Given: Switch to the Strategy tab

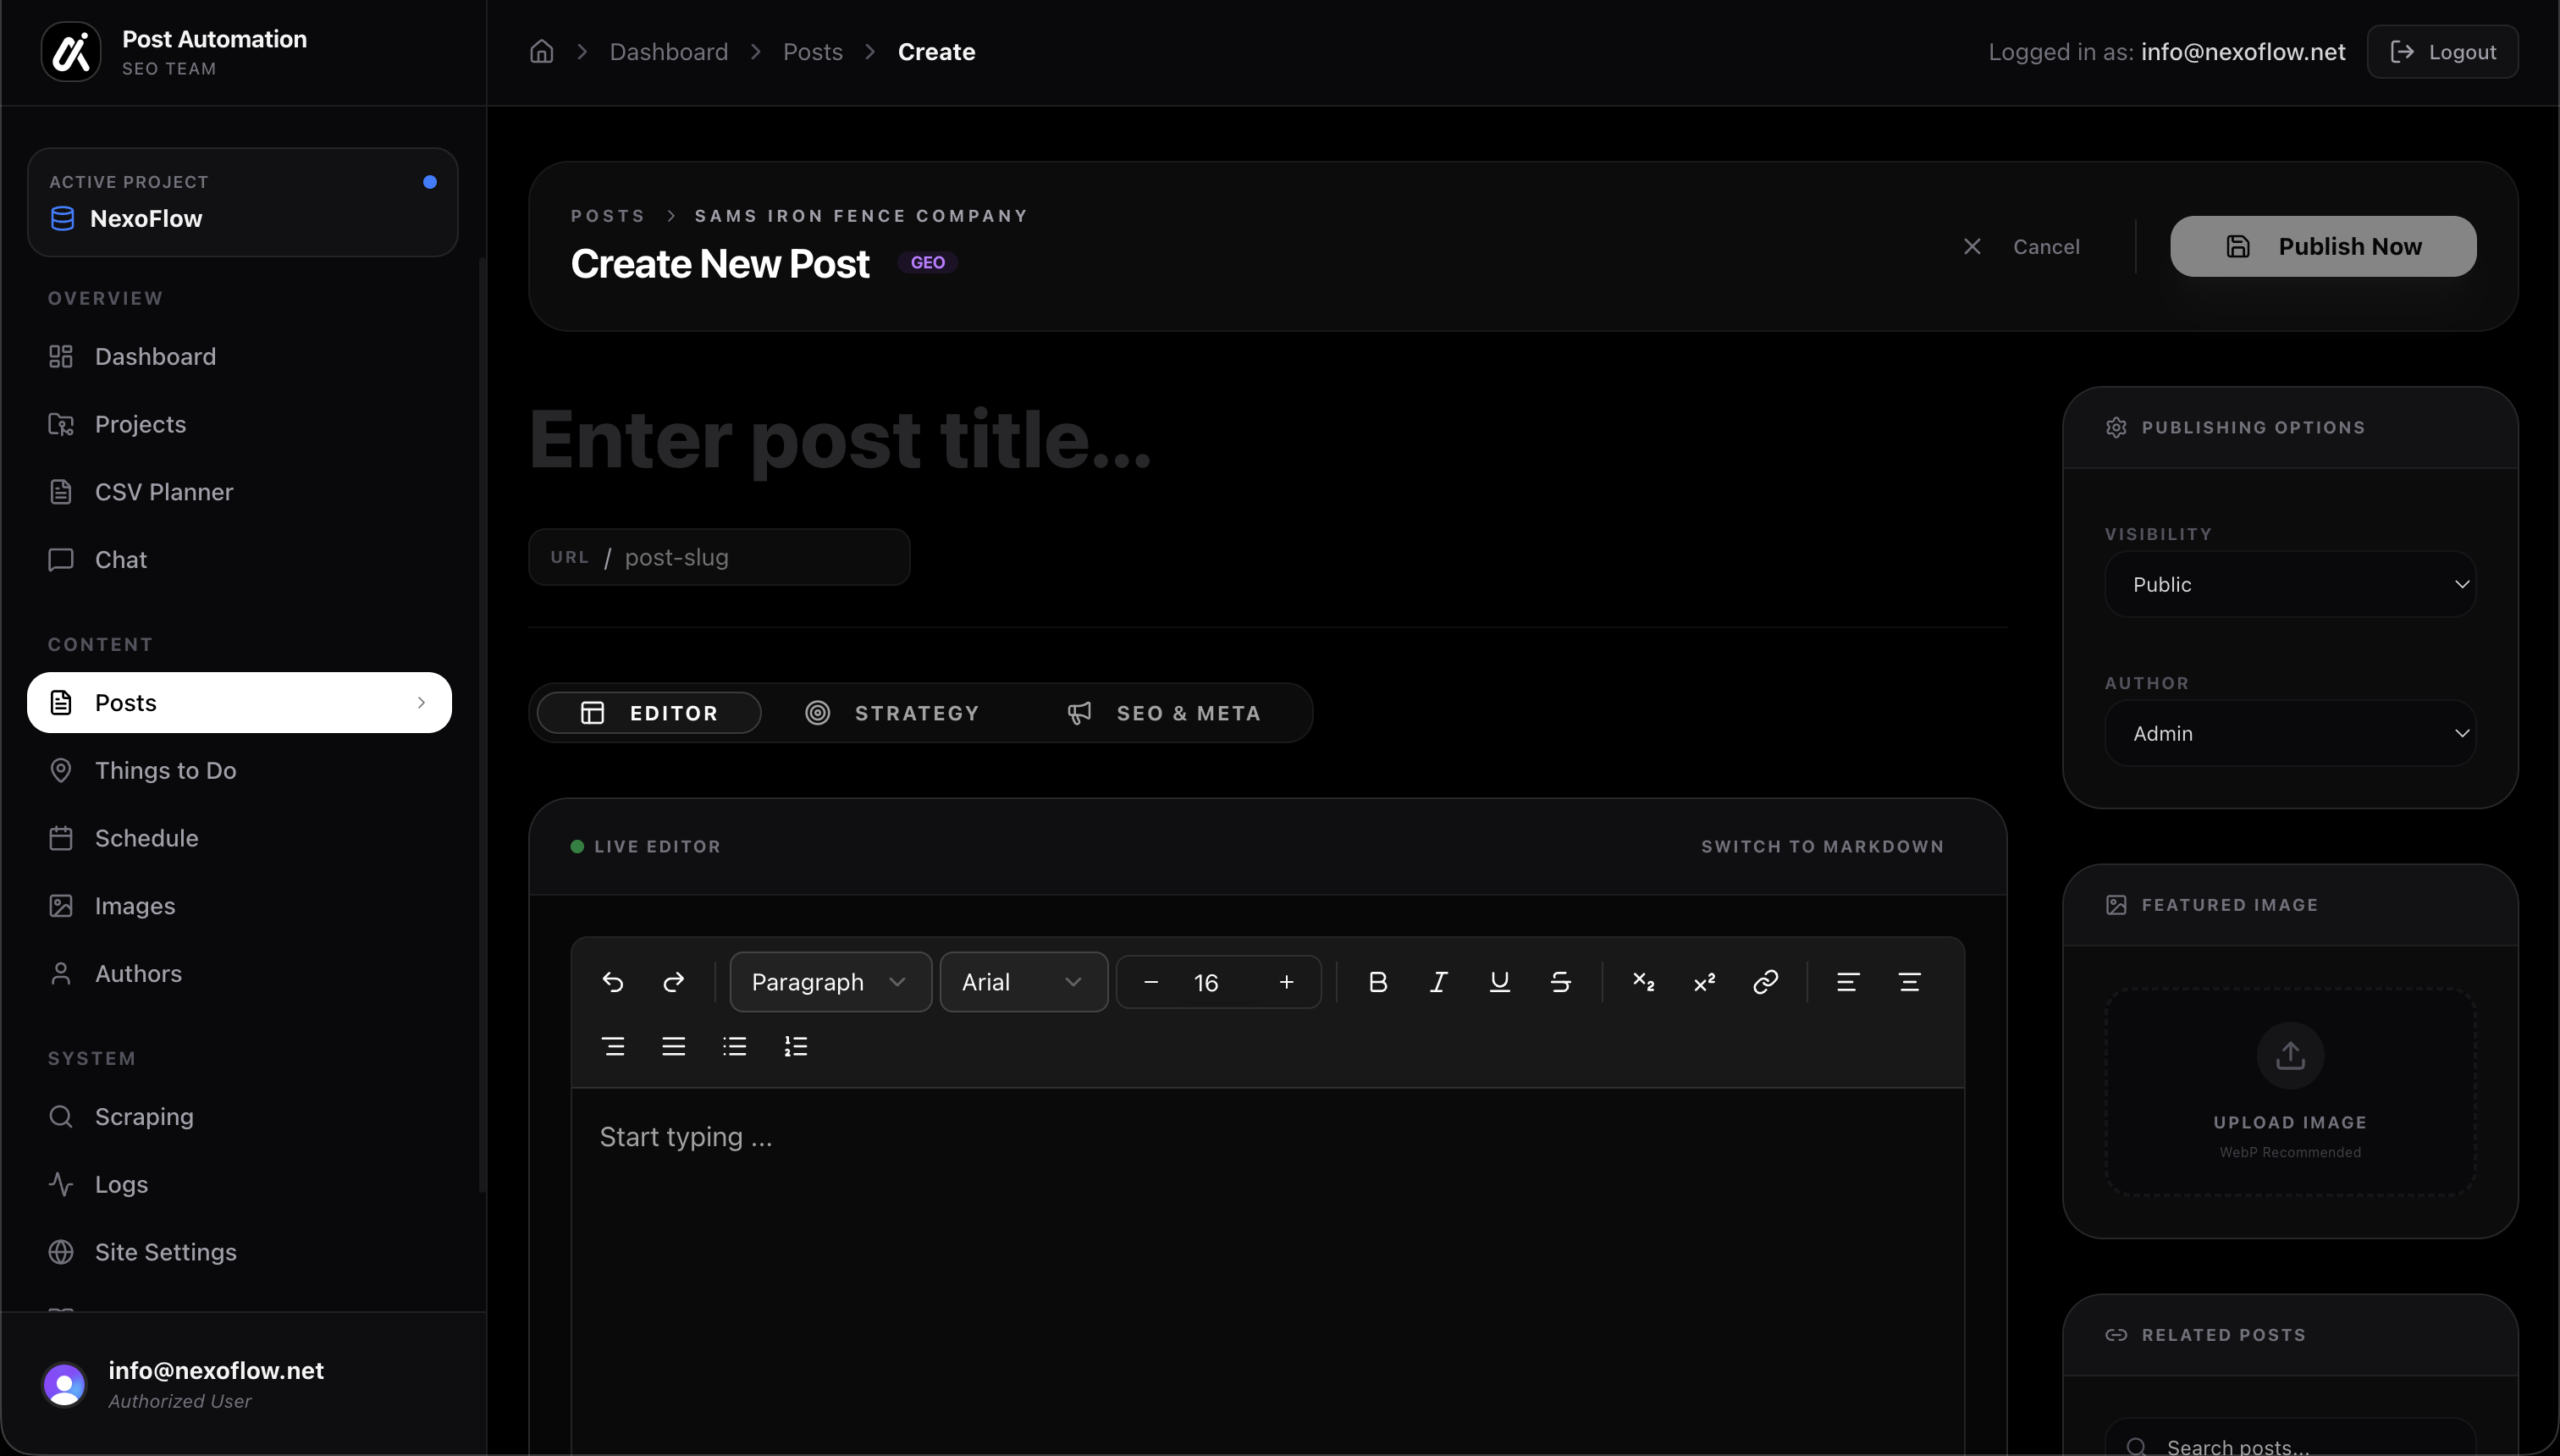Looking at the screenshot, I should point(893,713).
